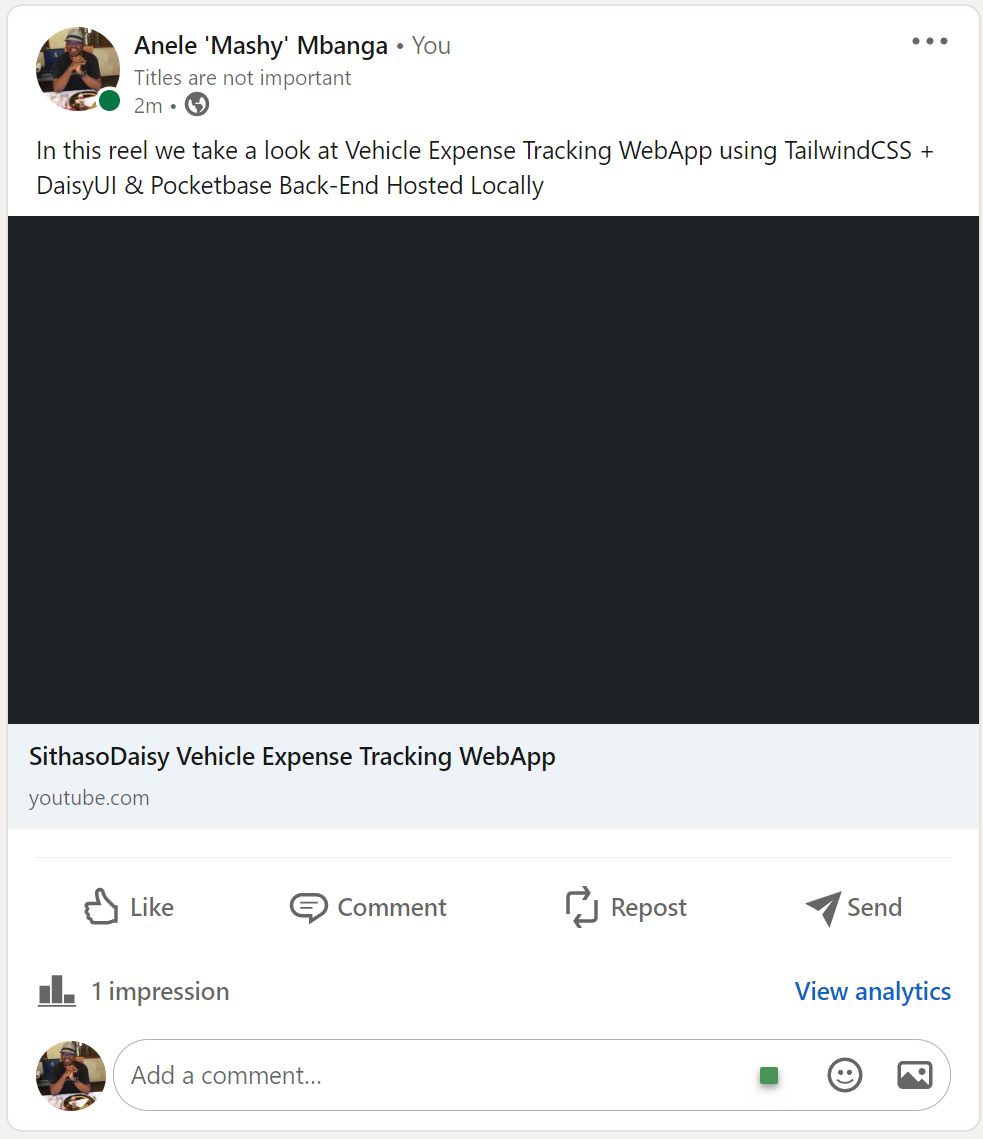Click the 1 impression text
The width and height of the screenshot is (983, 1139).
click(160, 991)
